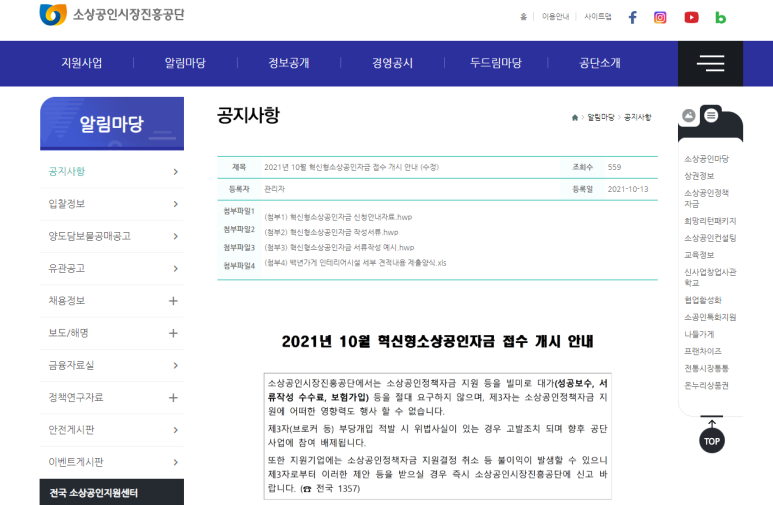Open 온누리상품권 quick link
The image size is (773, 505).
pyautogui.click(x=706, y=386)
